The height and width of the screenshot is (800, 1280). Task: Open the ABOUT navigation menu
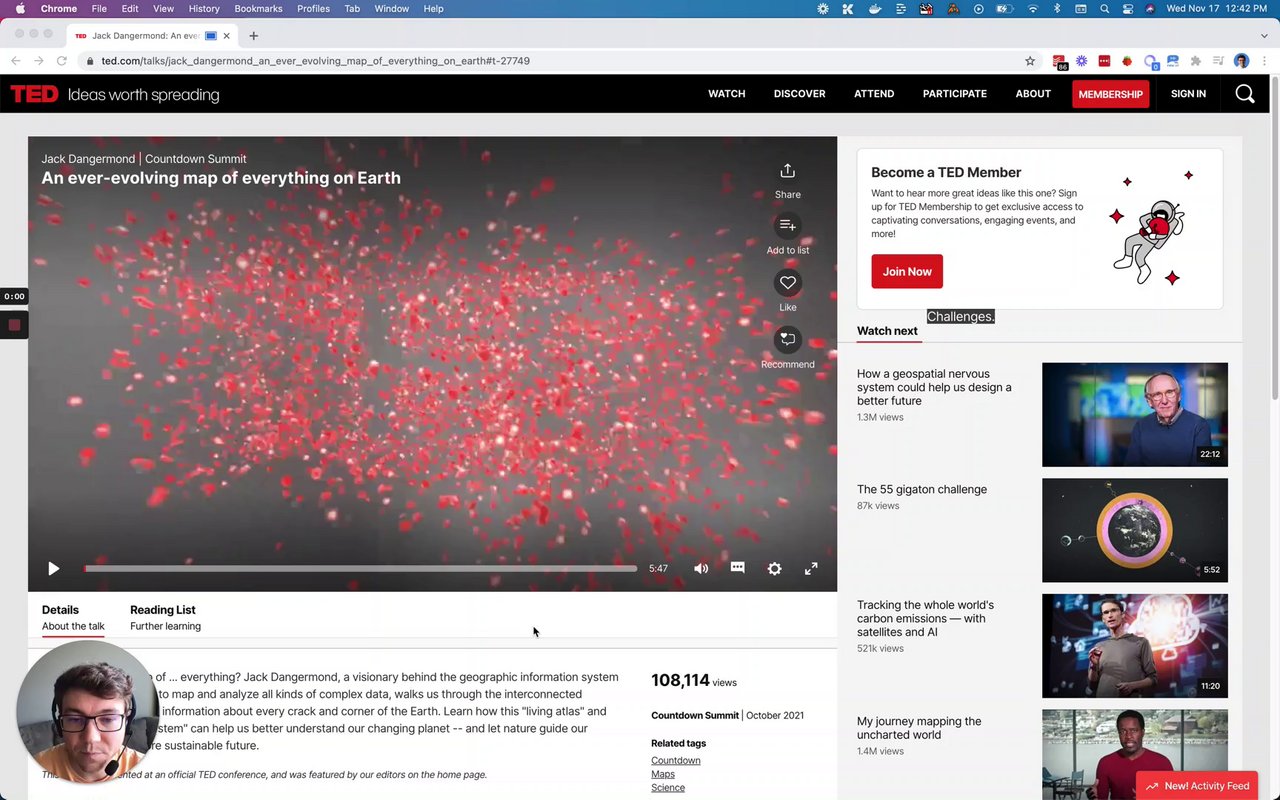click(1033, 94)
